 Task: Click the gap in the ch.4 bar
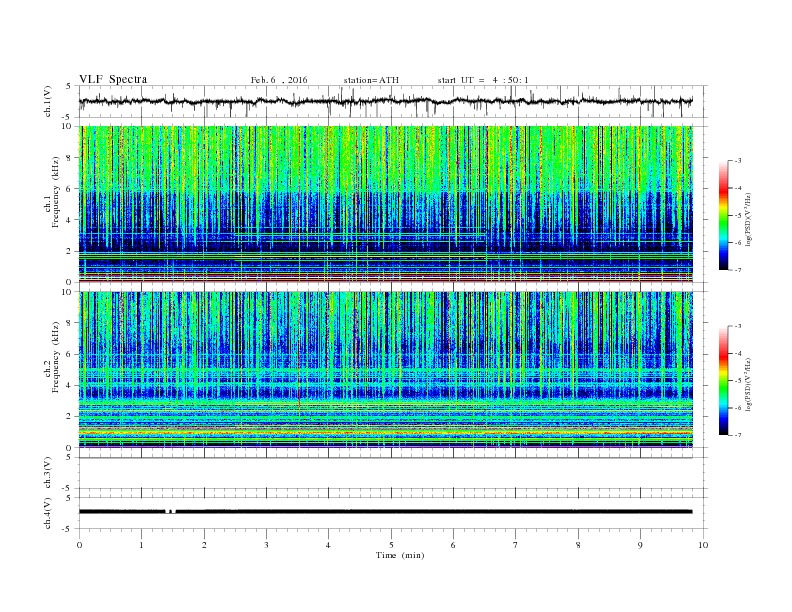pos(170,512)
